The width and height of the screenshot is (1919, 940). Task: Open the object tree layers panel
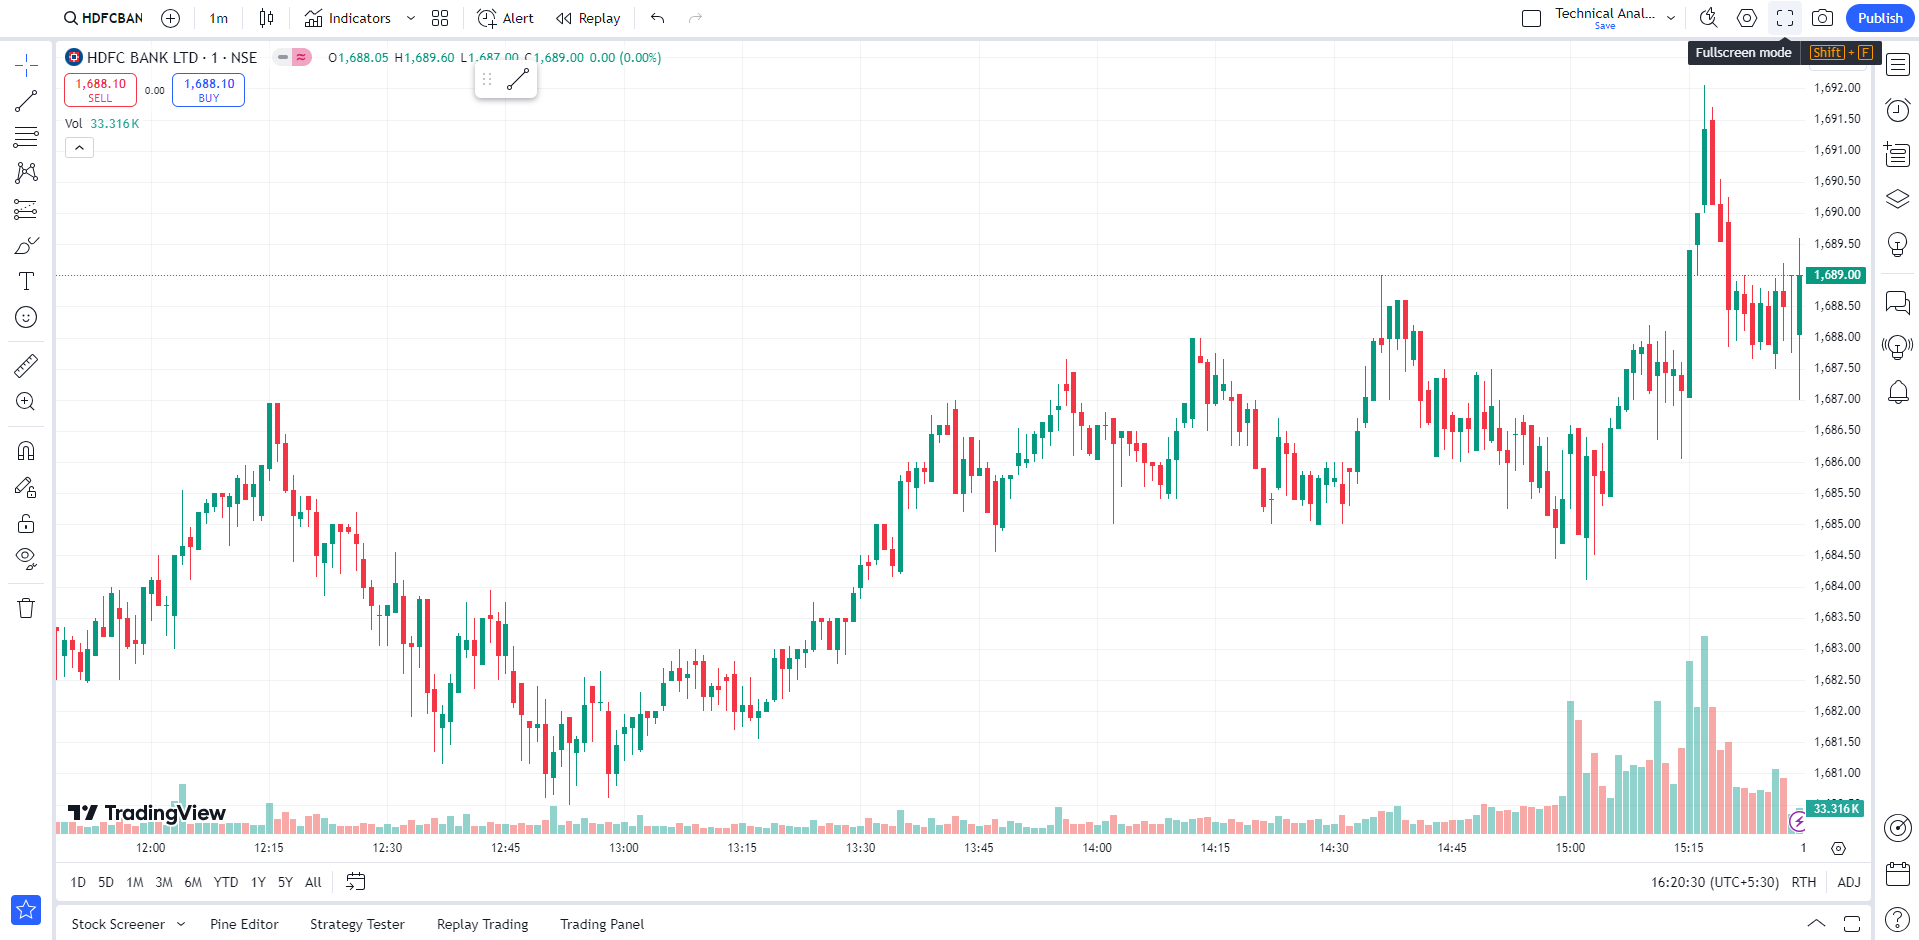[x=1897, y=199]
